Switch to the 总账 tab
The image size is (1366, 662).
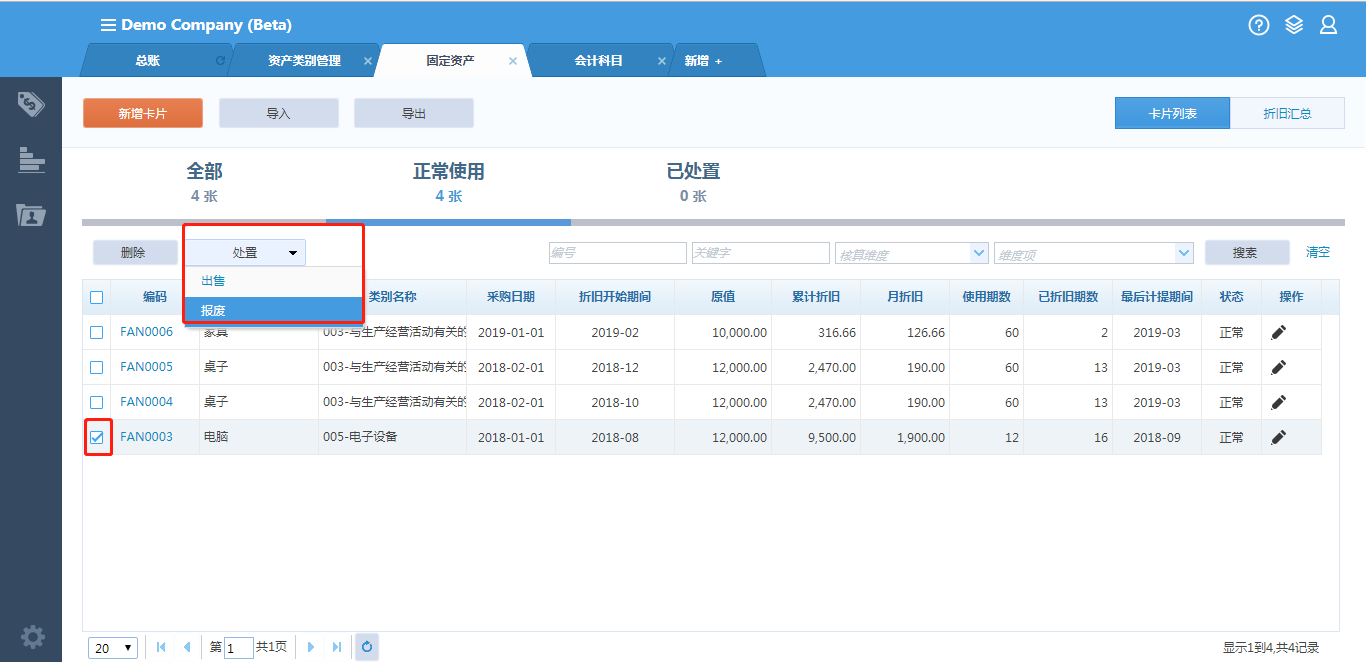pyautogui.click(x=147, y=61)
